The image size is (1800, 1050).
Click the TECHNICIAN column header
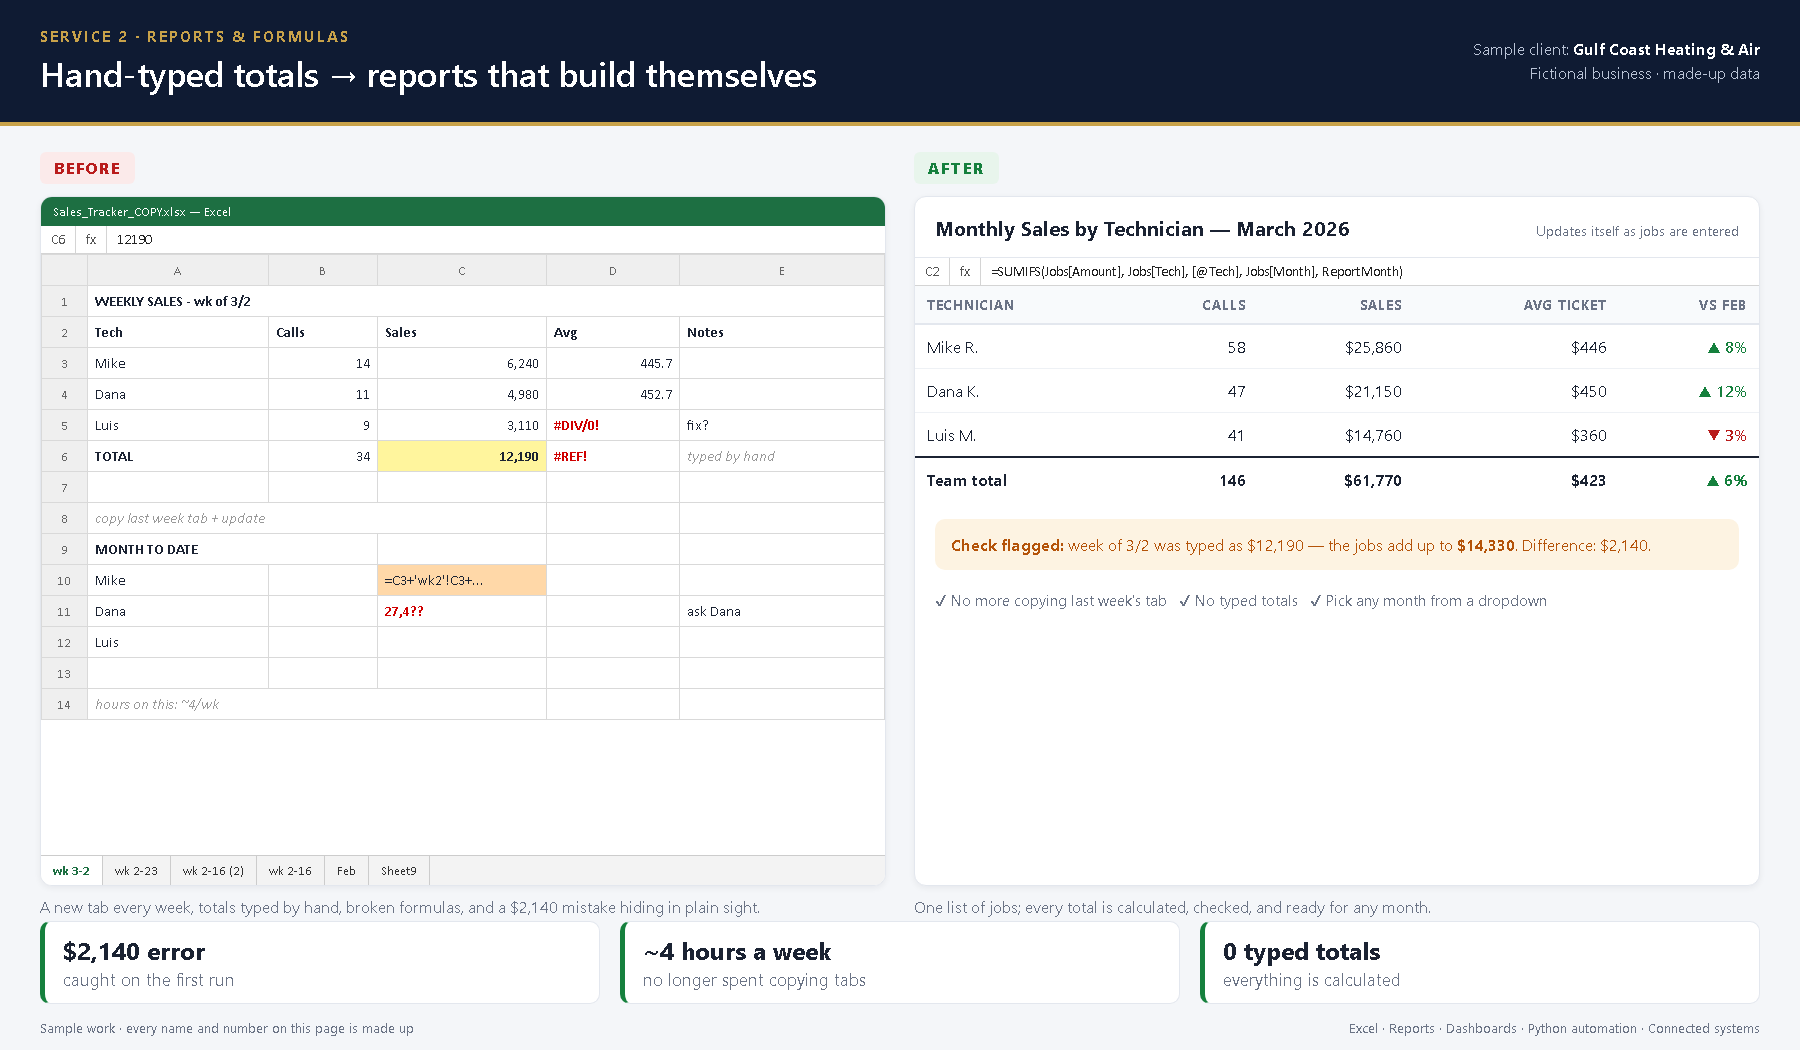pyautogui.click(x=970, y=306)
